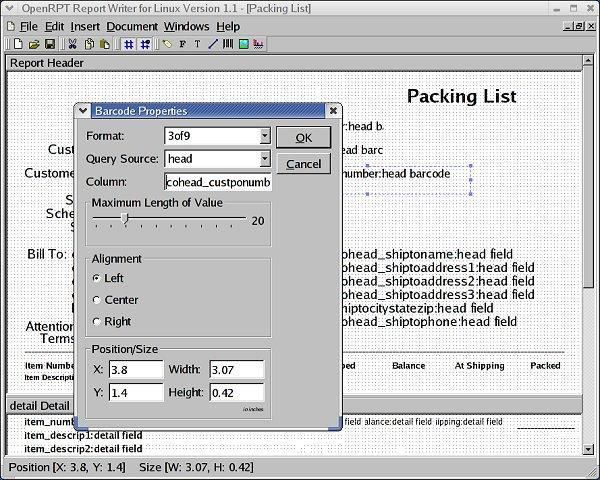Select the graph insert tool
Image resolution: width=600 pixels, height=480 pixels.
tap(258, 44)
